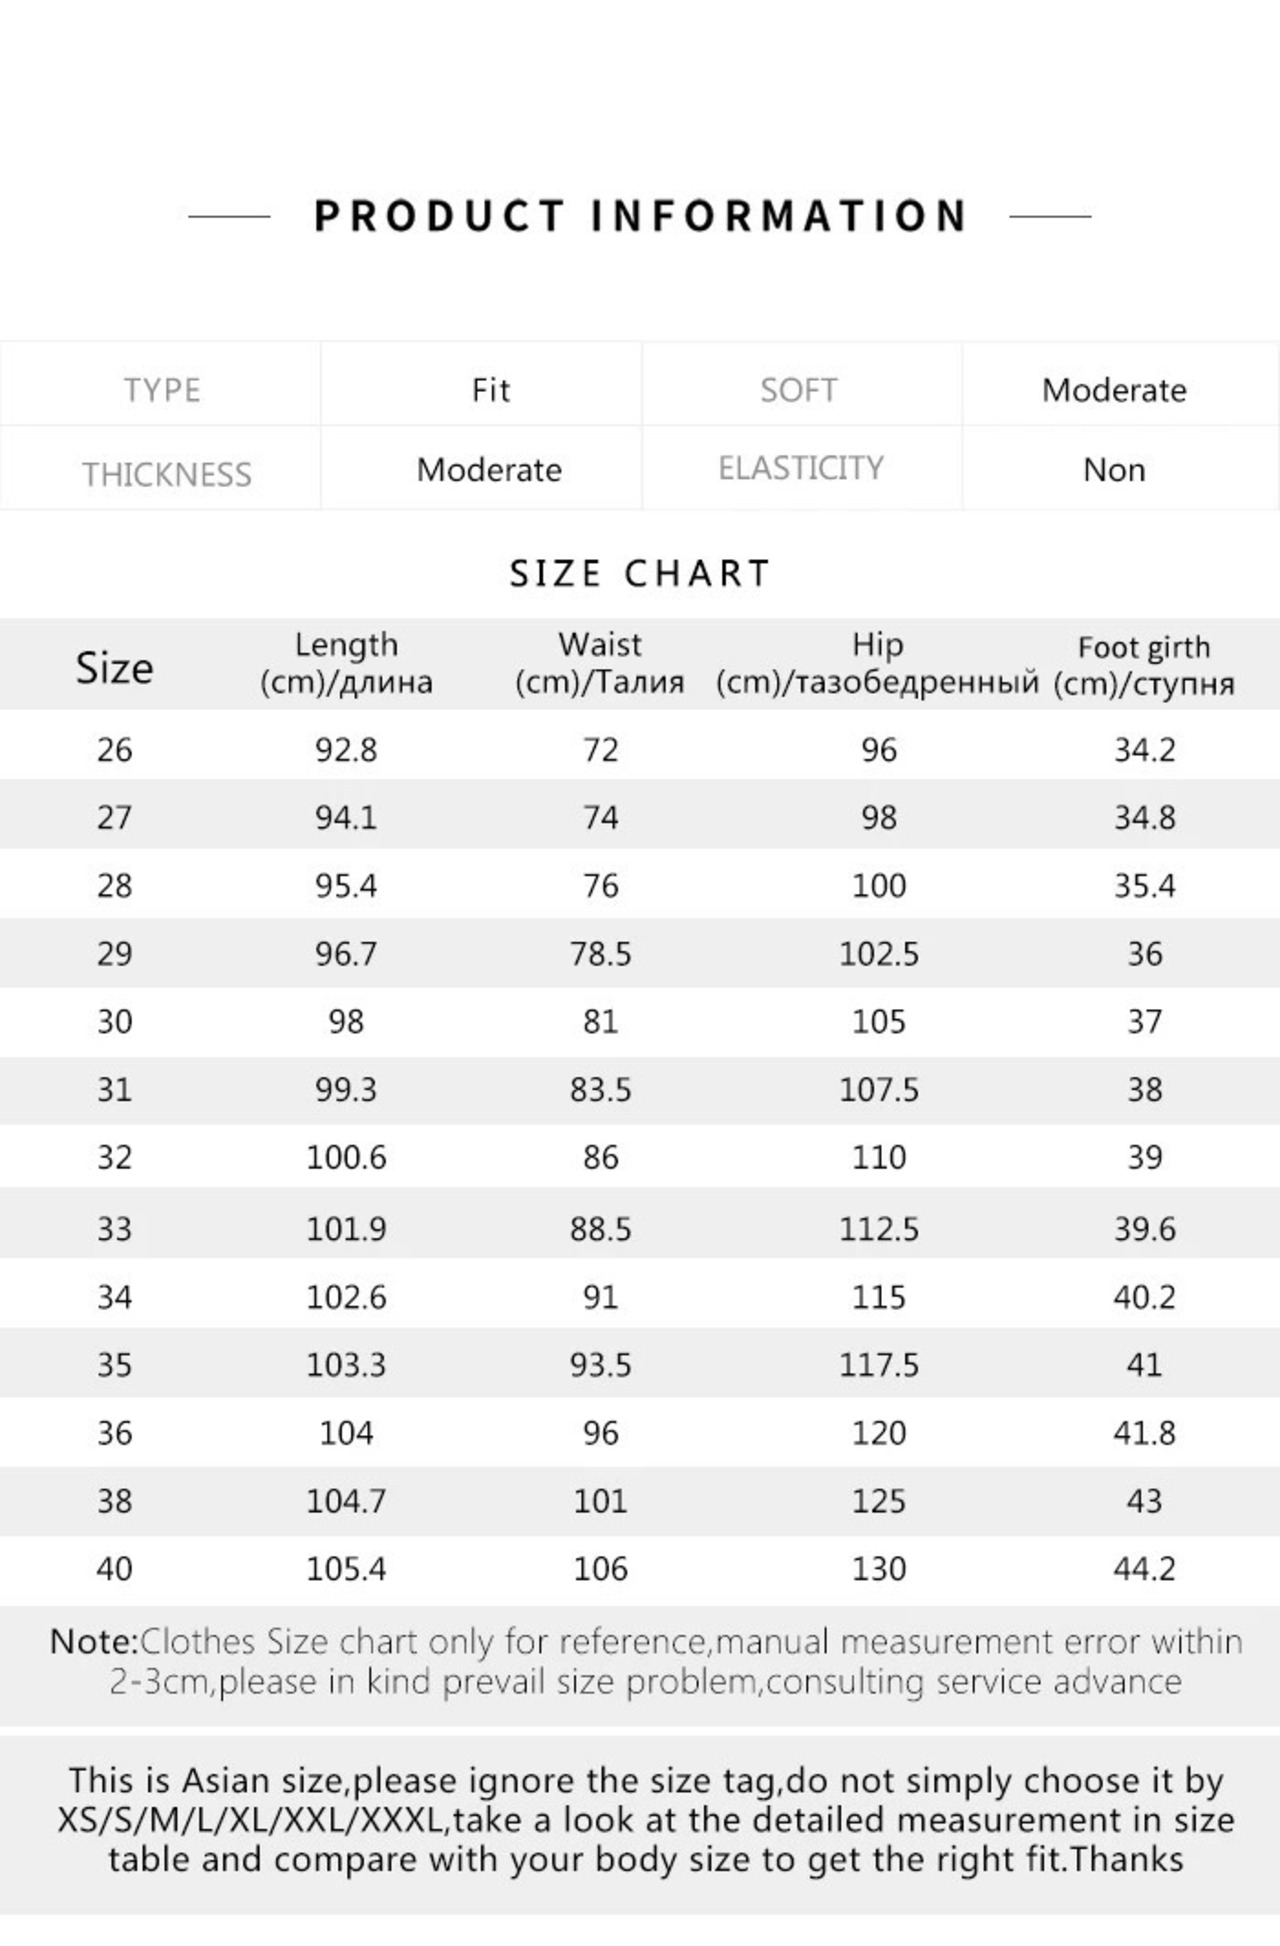This screenshot has width=1280, height=1946.
Task: Click the Fit value cell
Action: (490, 390)
